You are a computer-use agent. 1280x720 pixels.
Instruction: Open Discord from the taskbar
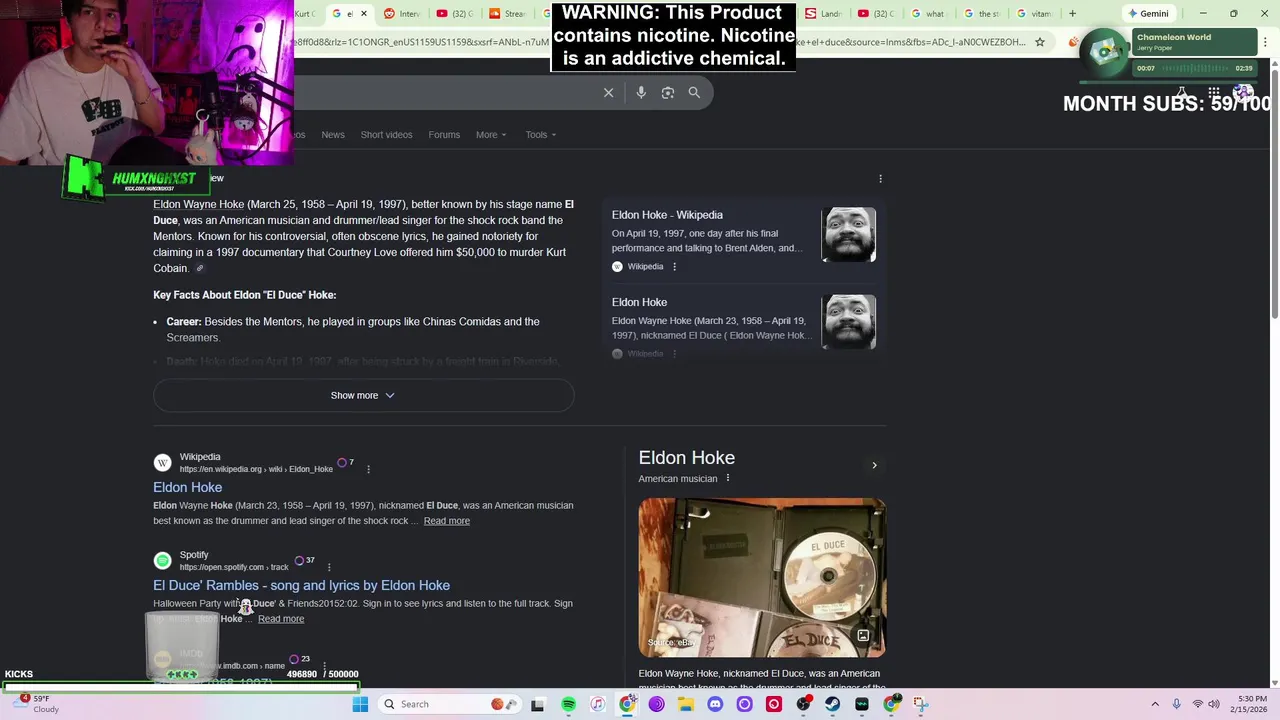714,704
